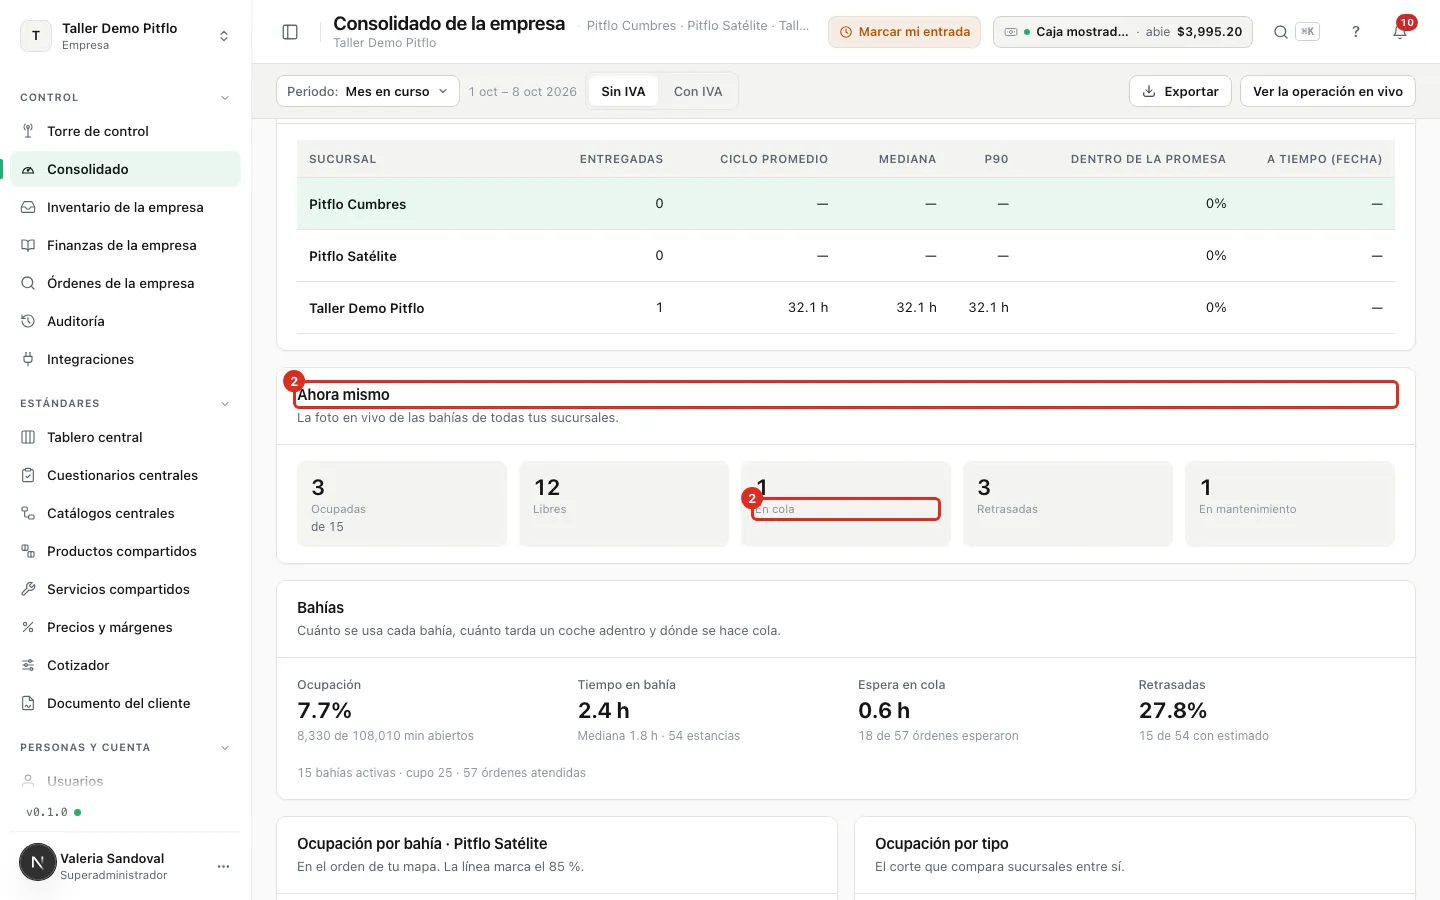Viewport: 1440px width, 900px height.
Task: Open the search magnifier icon
Action: 1280,32
